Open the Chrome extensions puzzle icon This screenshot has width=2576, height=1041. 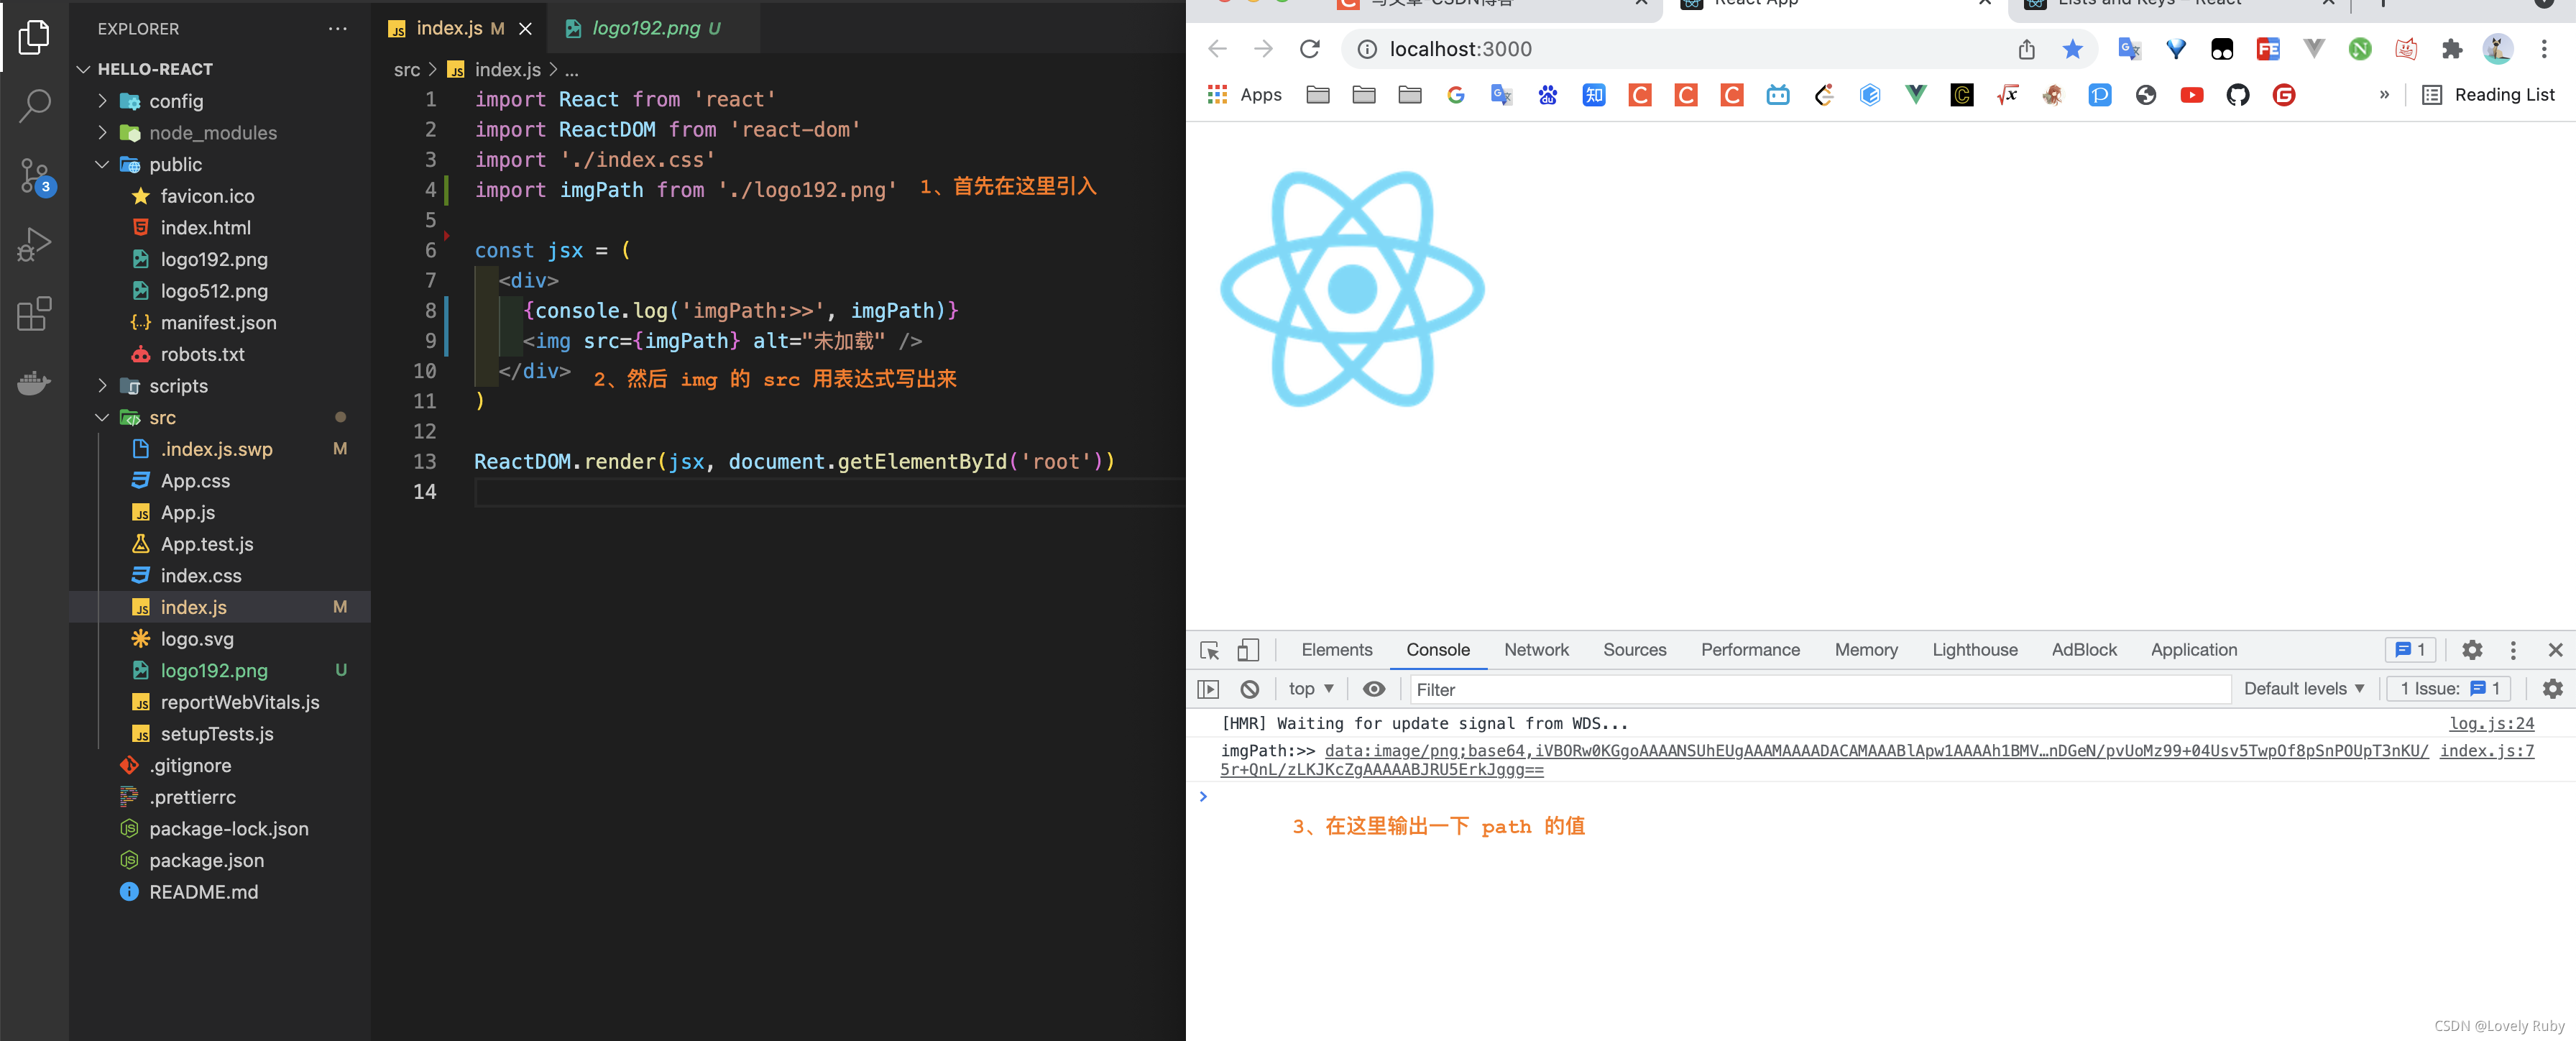2452,49
